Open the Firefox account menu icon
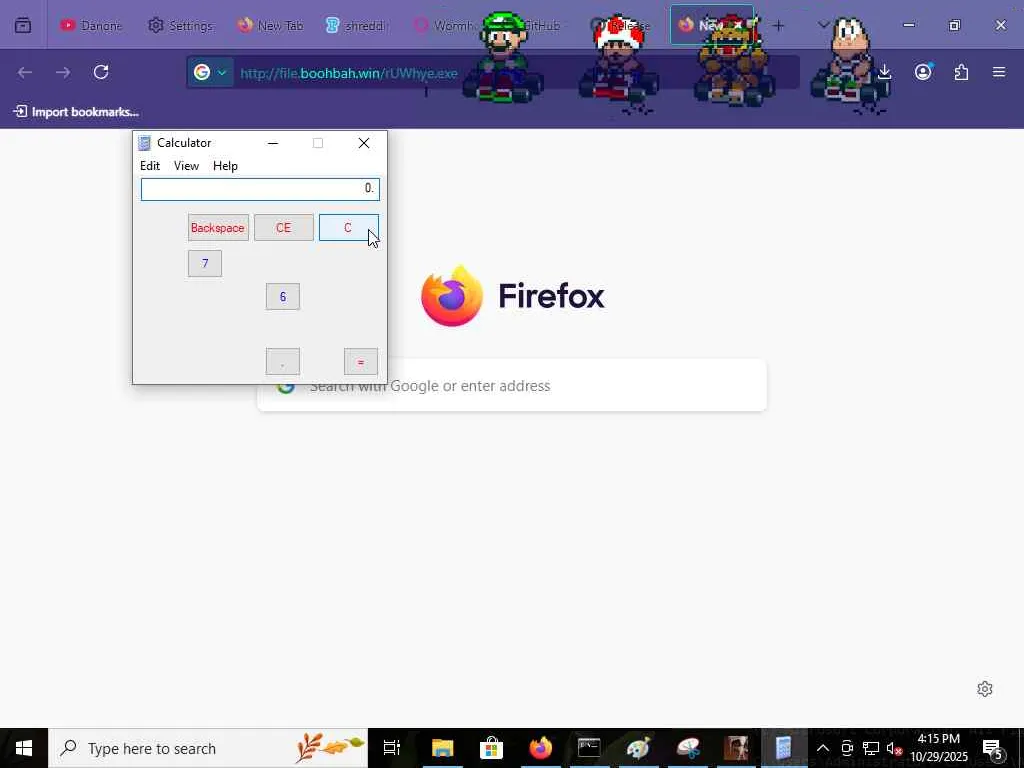Screen dimensions: 1024x768 923,72
